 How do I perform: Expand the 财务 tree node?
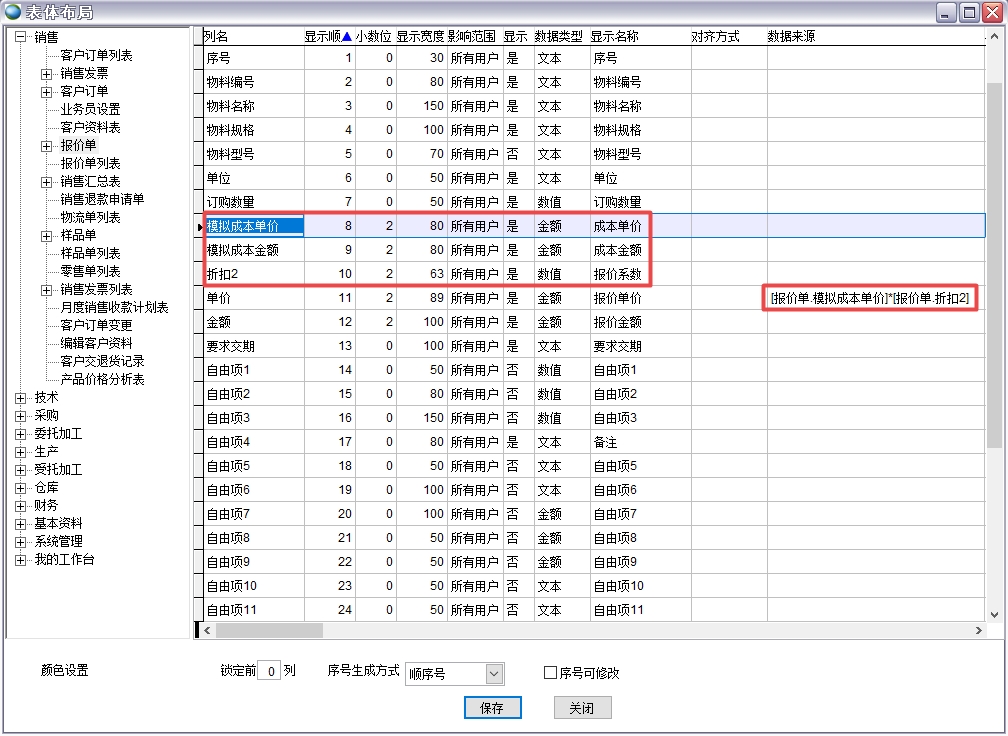pyautogui.click(x=20, y=506)
